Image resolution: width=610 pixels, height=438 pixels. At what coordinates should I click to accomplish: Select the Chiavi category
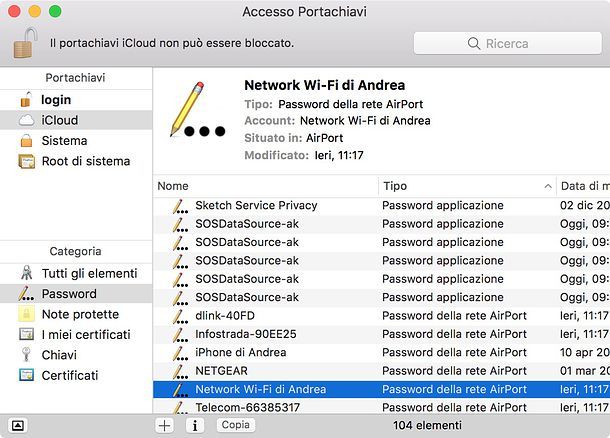click(x=76, y=355)
